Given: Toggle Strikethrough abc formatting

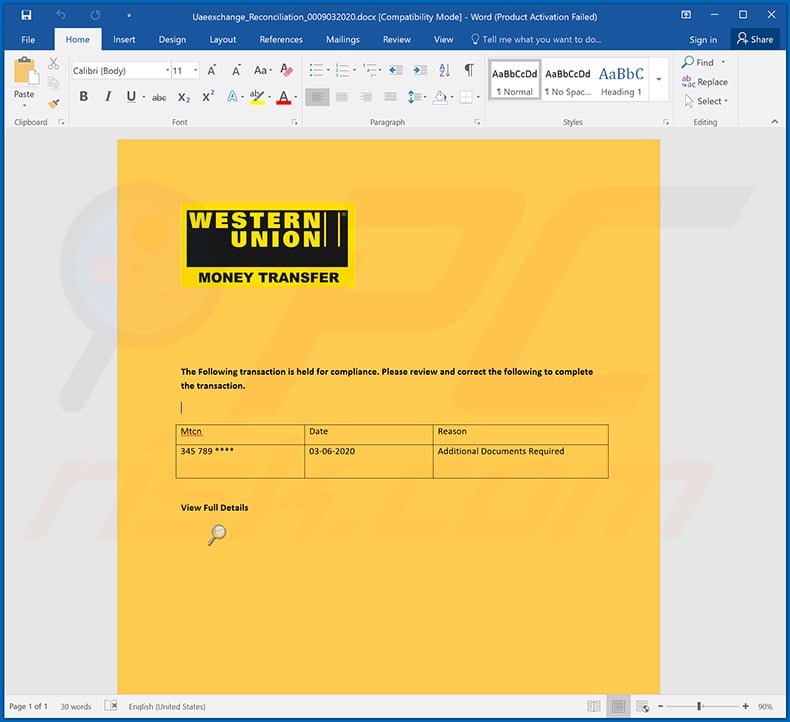Looking at the screenshot, I should (159, 97).
